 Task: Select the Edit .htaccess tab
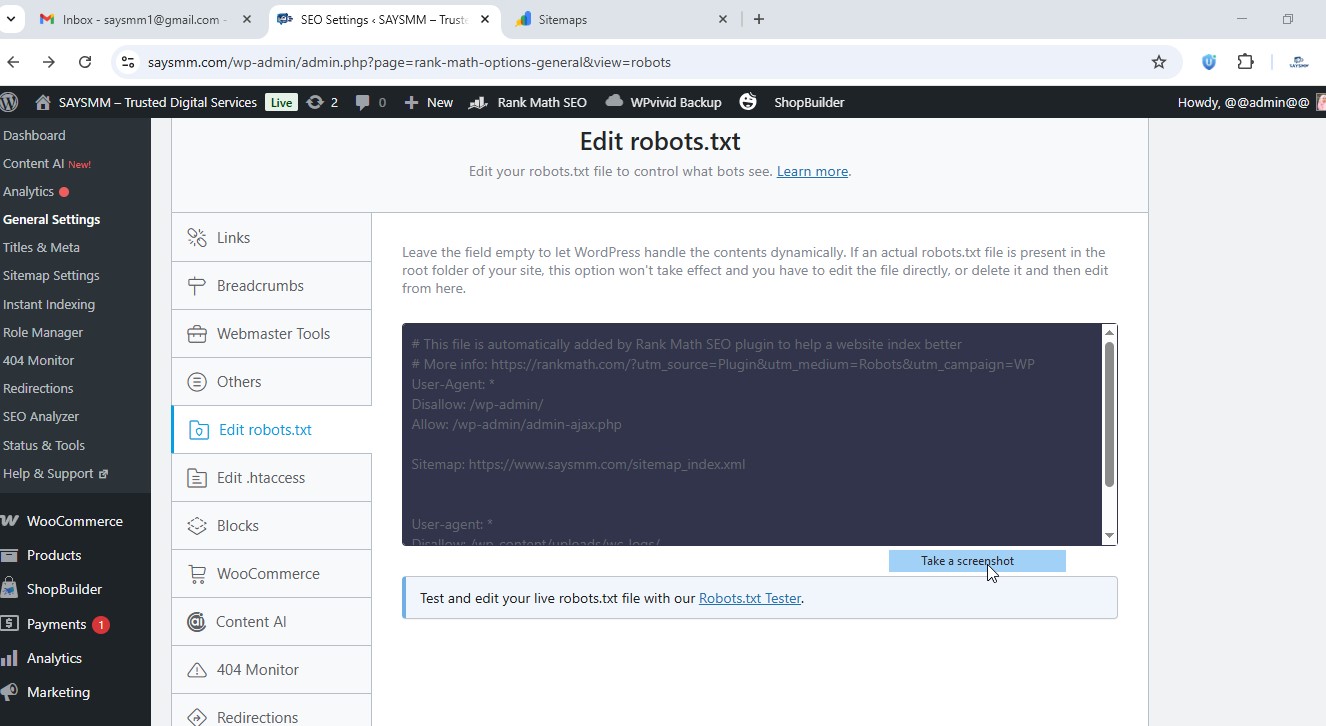pyautogui.click(x=260, y=478)
